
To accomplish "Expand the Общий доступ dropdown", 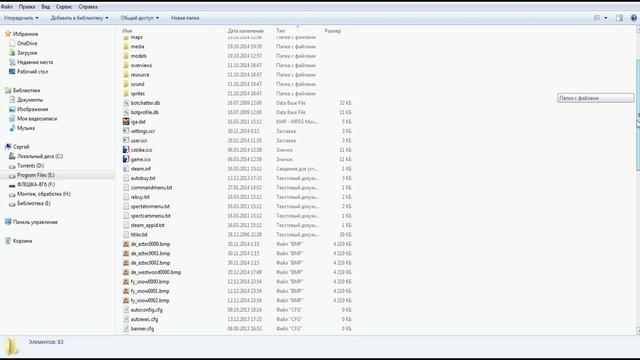I will 140,18.
